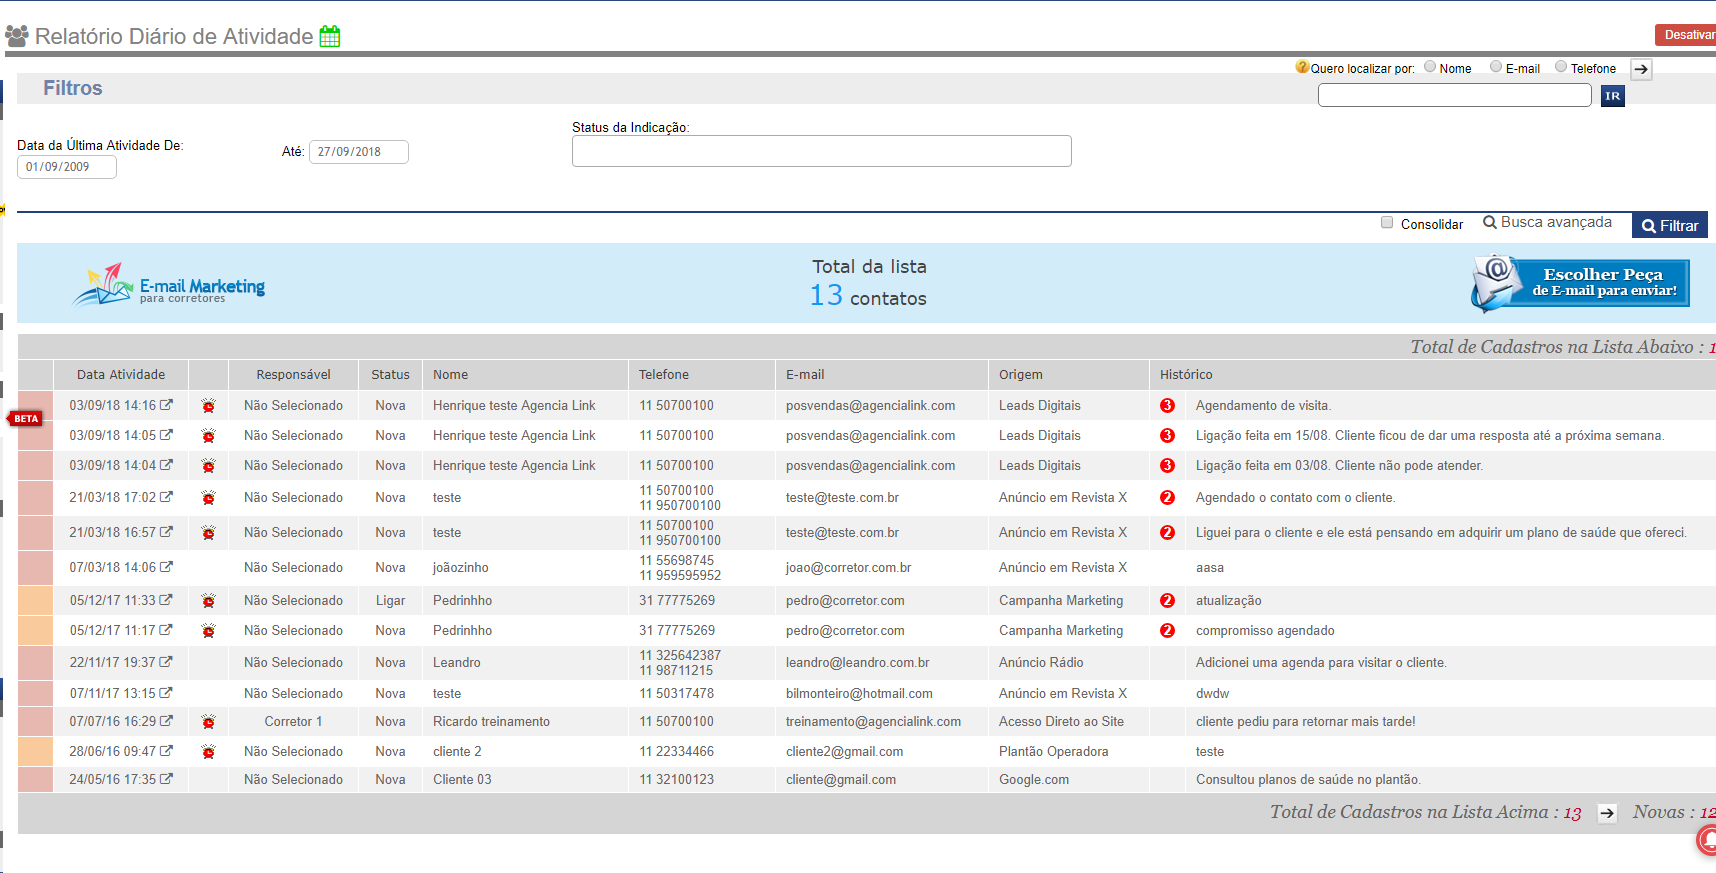
Task: Click the arrow icon beside the Telefone option
Action: (1641, 69)
